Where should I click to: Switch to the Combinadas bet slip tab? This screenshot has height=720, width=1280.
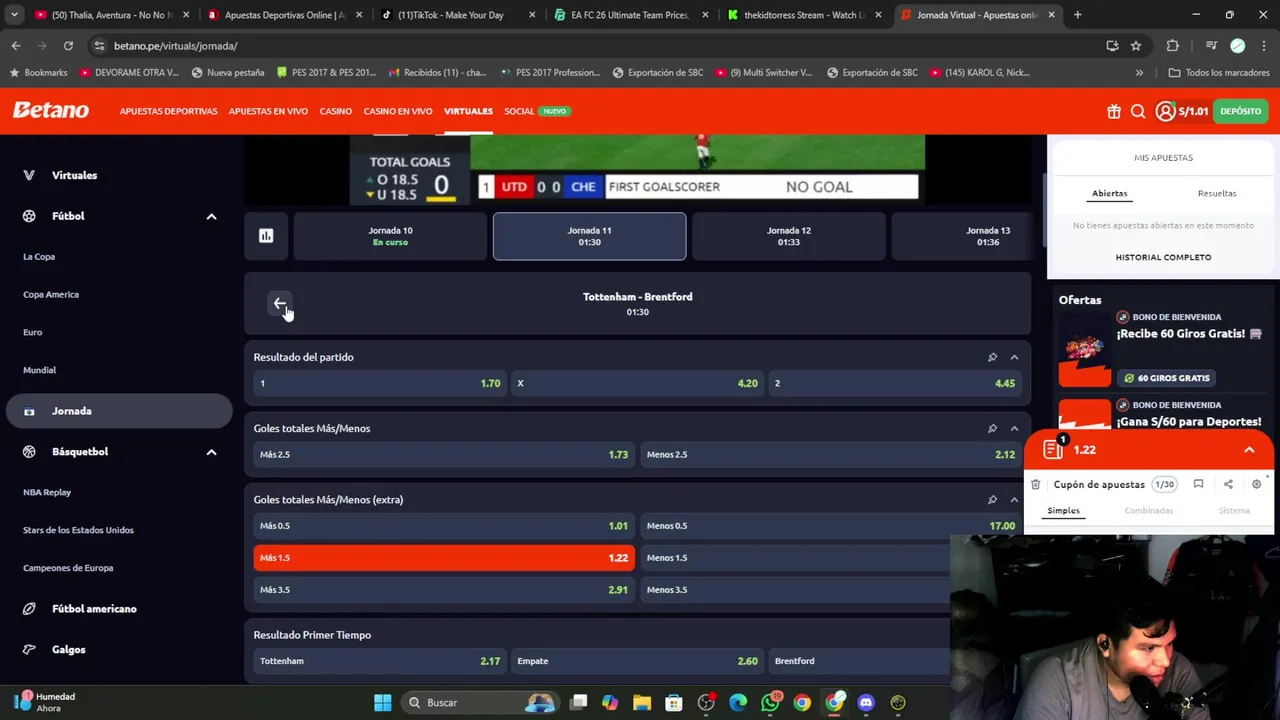pos(1148,511)
